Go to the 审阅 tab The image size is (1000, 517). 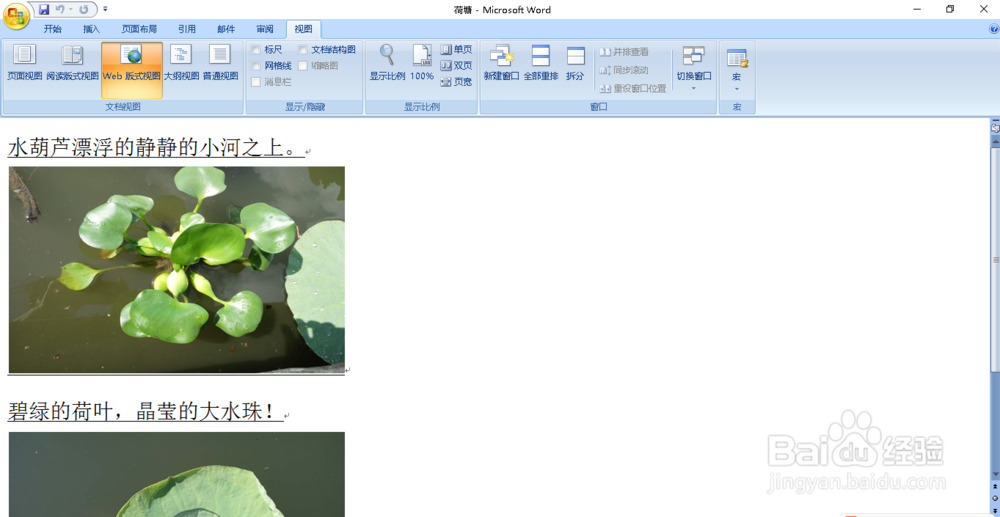tap(265, 29)
